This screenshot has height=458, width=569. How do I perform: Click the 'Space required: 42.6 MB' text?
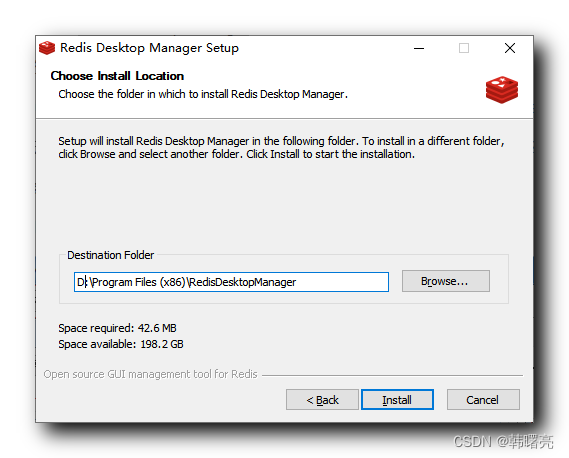tap(117, 328)
